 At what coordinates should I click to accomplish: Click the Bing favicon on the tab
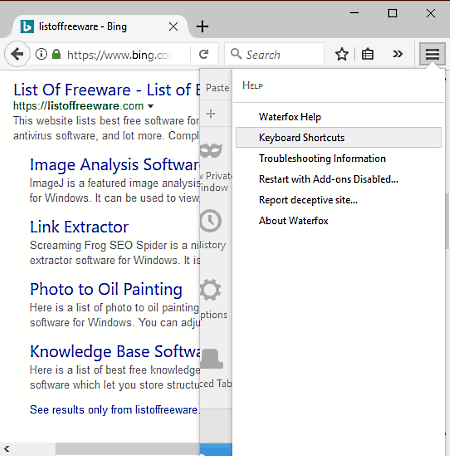(27, 27)
